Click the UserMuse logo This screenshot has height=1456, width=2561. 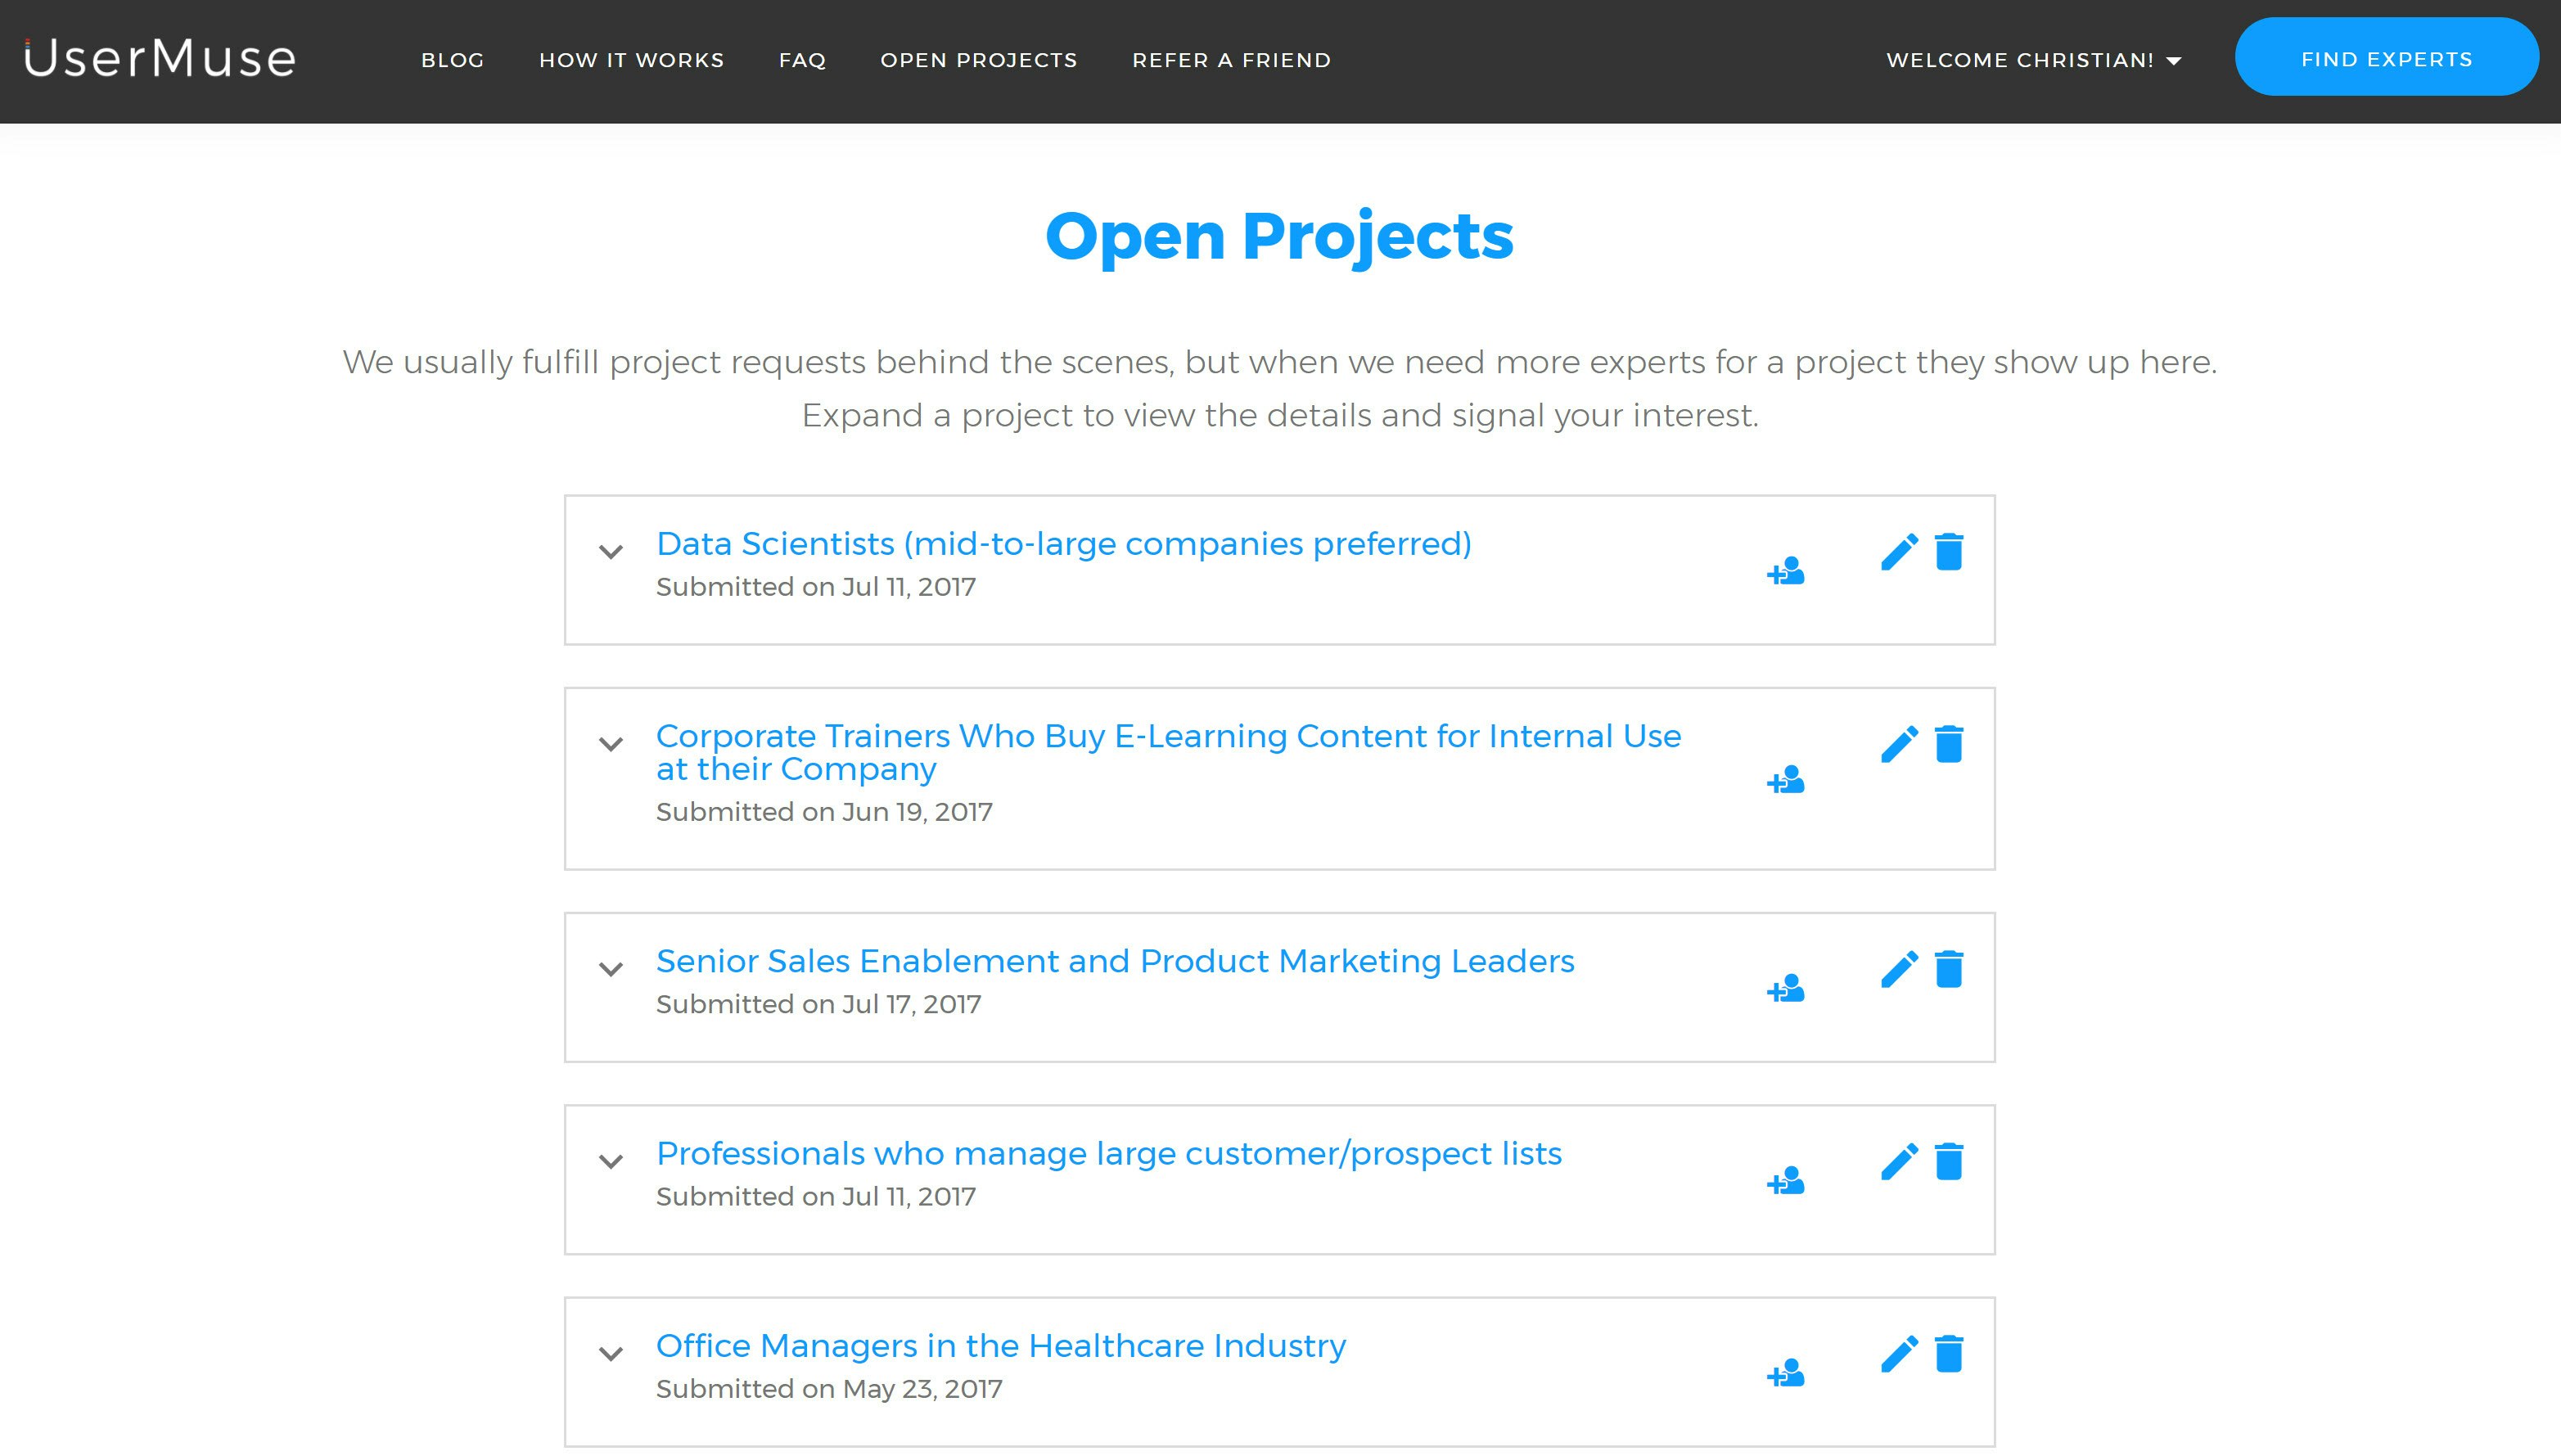click(x=160, y=58)
